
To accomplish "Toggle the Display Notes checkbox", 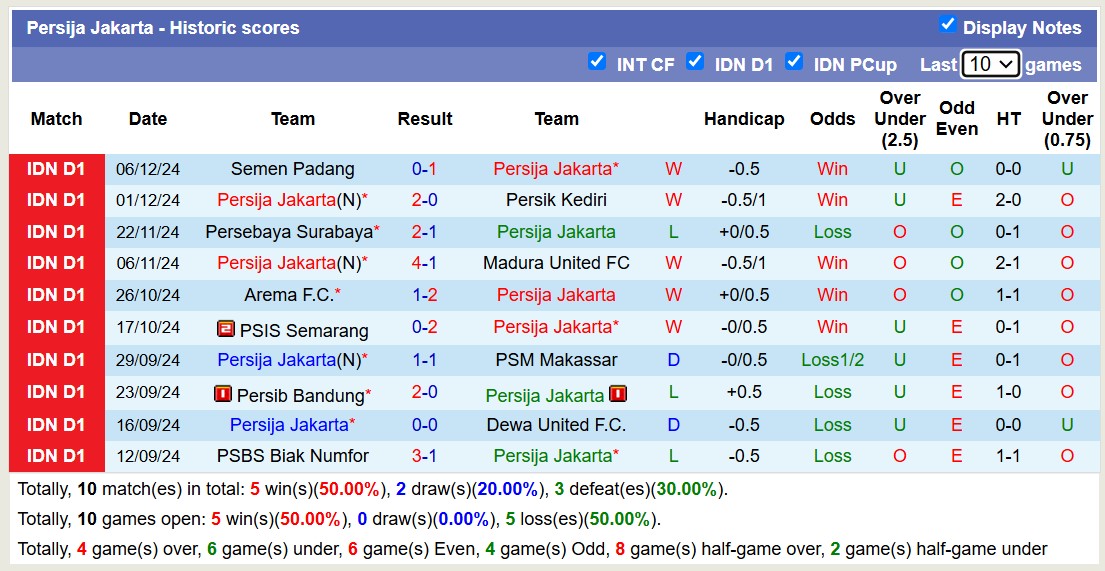I will [x=948, y=25].
